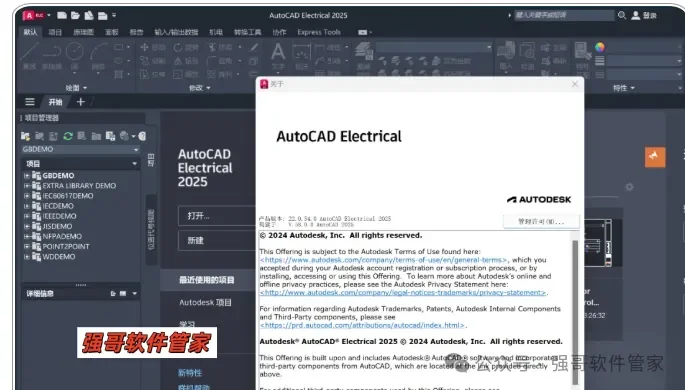
Task: Select the Rectangle tool in Draw panel
Action: [118, 47]
